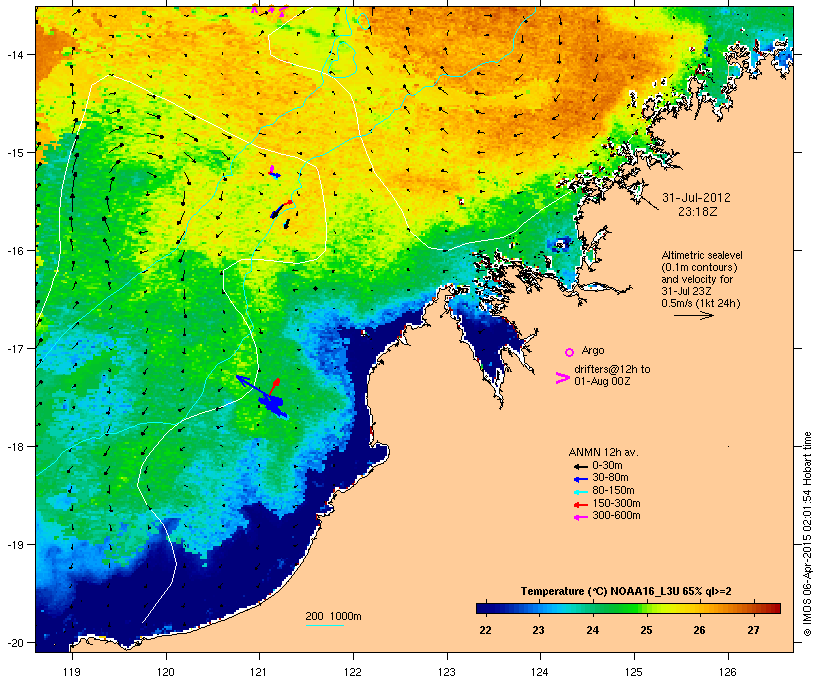The width and height of the screenshot is (820, 680).
Task: Click the 'Argo' legend label
Action: tap(593, 350)
